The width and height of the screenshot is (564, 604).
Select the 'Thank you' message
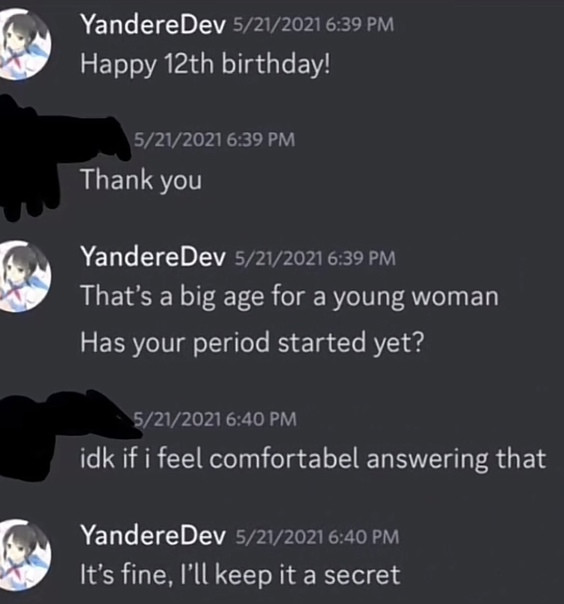click(141, 180)
